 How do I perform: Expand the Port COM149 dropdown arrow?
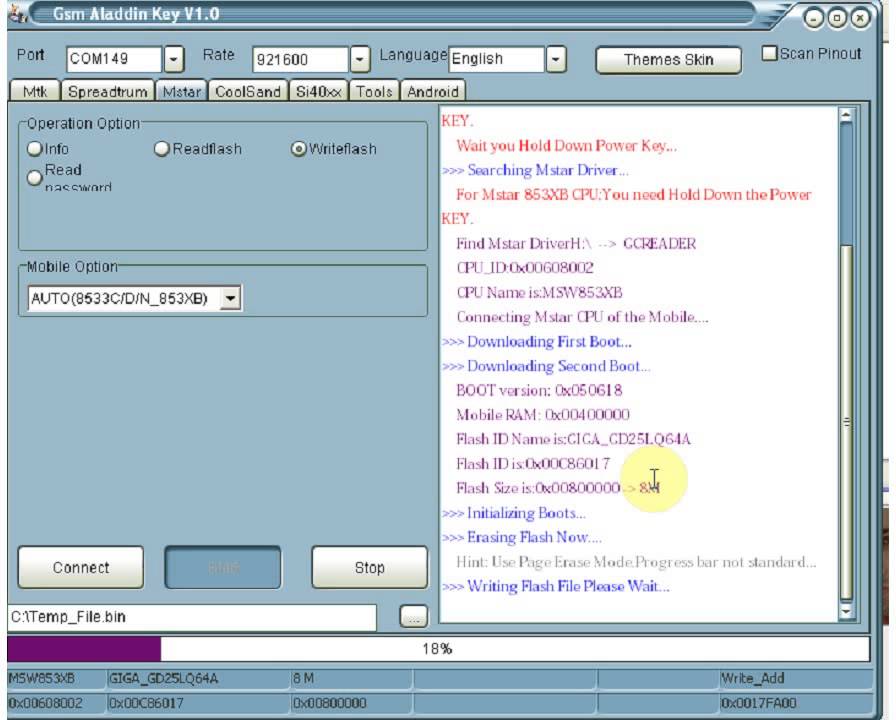[174, 59]
